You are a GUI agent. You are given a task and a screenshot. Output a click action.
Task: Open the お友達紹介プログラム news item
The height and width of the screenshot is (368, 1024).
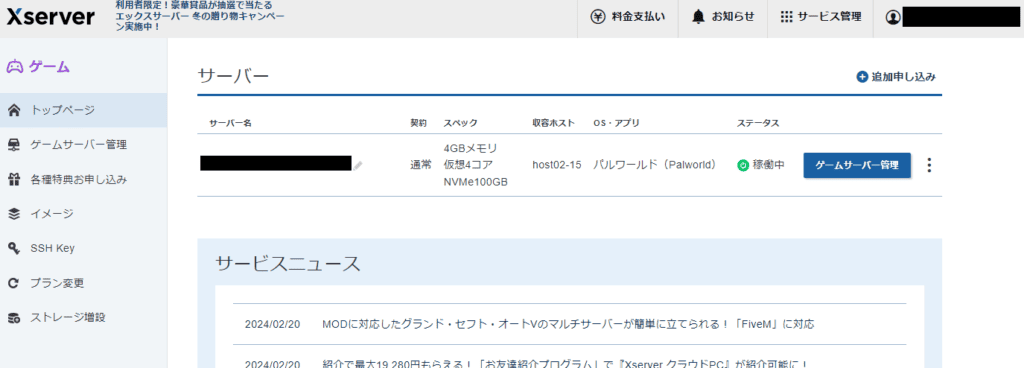pos(566,363)
